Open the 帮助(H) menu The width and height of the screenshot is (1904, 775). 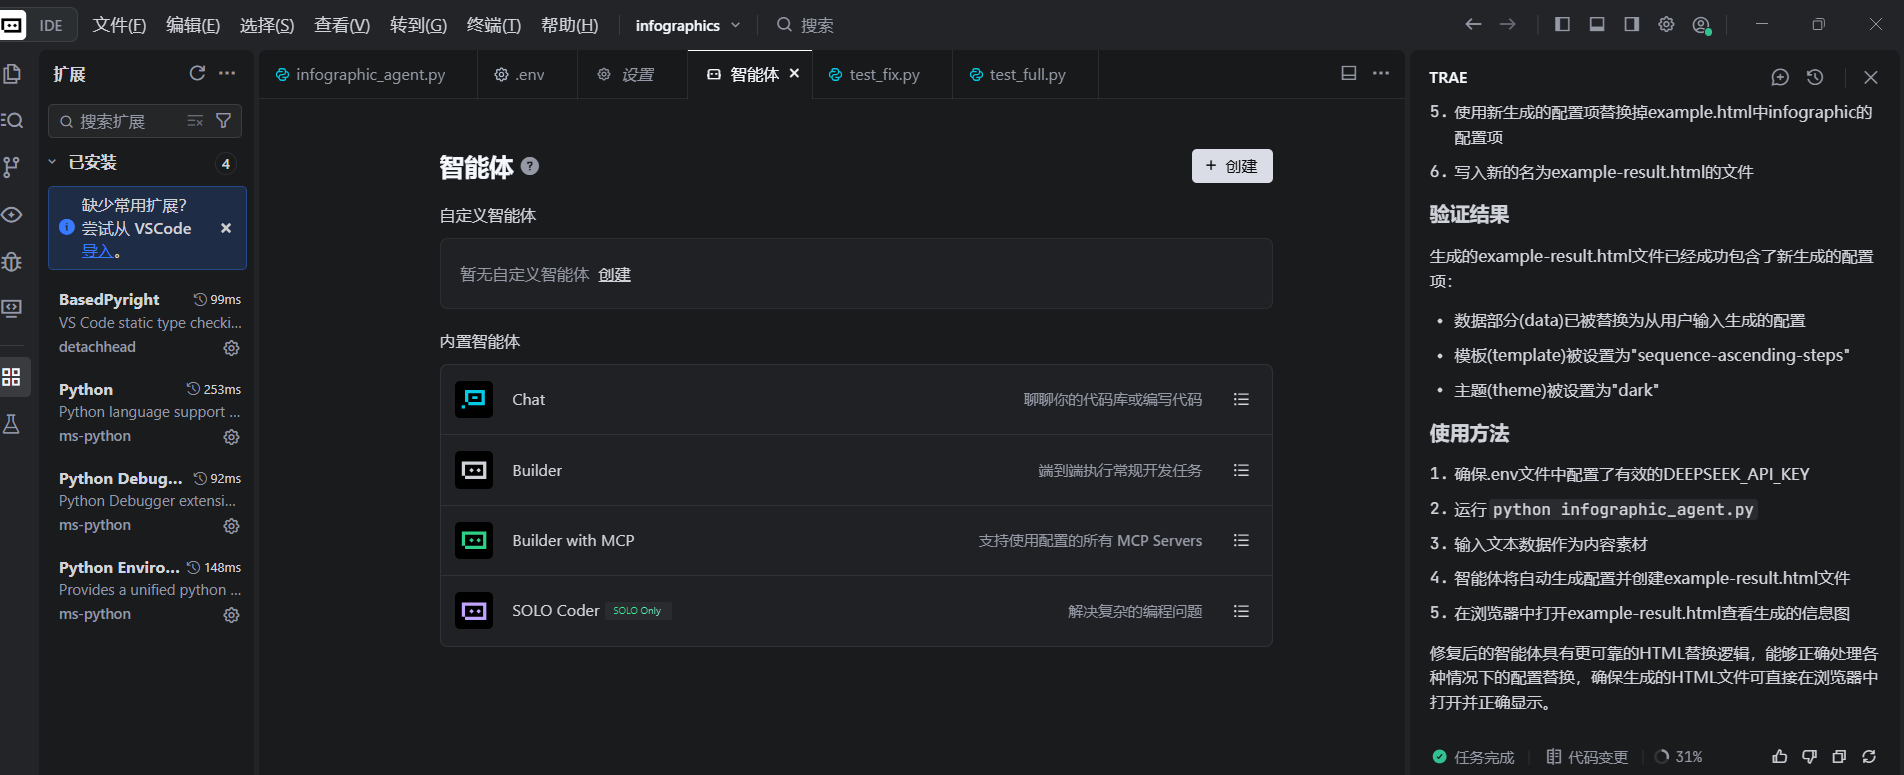[x=569, y=25]
